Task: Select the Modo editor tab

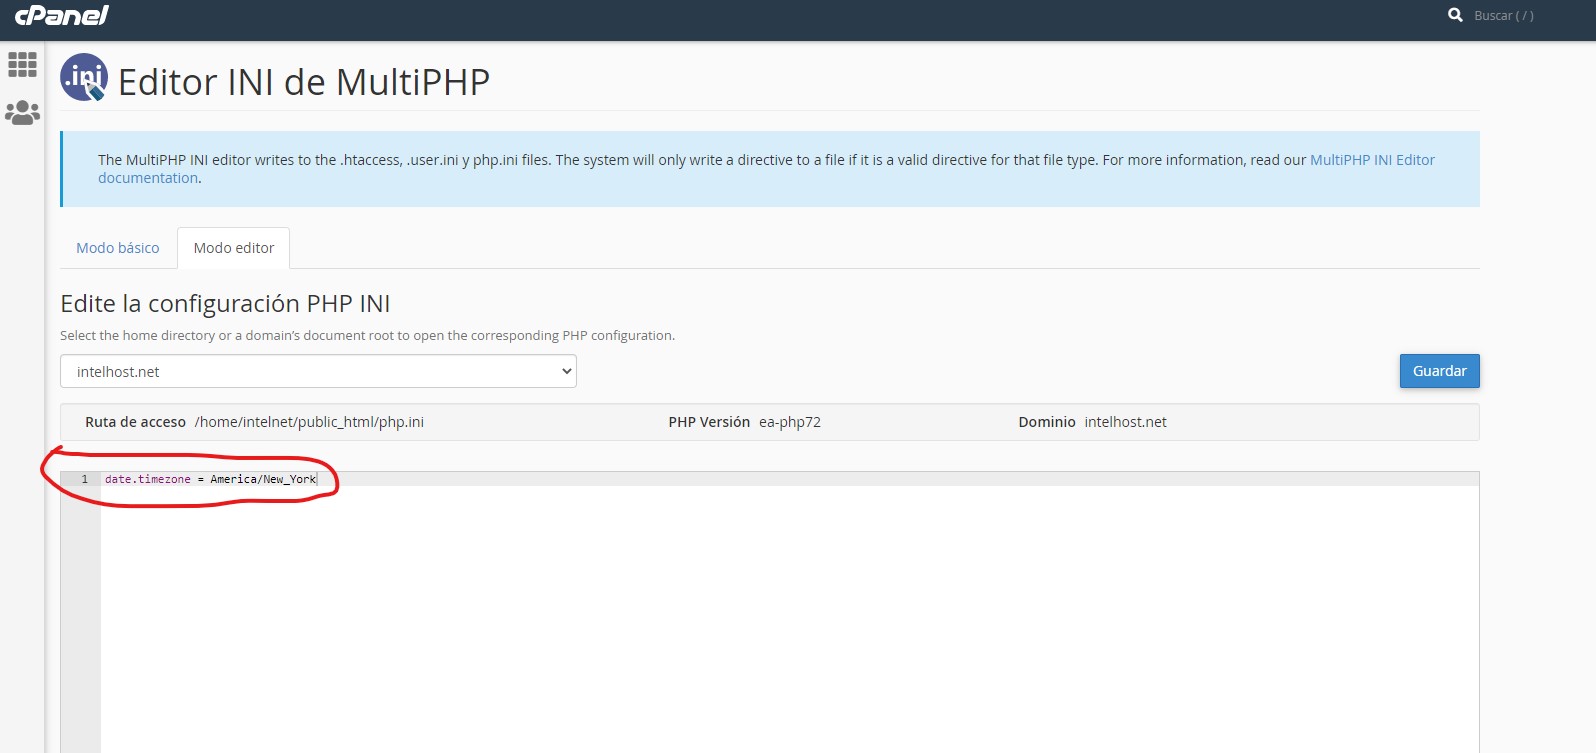Action: pyautogui.click(x=234, y=248)
